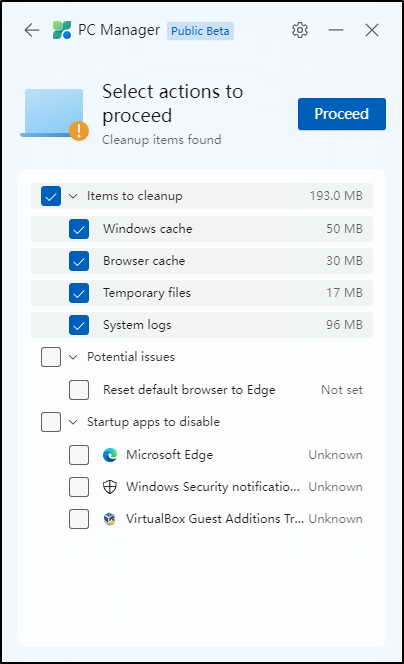404x664 pixels.
Task: Select the System logs row
Action: [202, 325]
